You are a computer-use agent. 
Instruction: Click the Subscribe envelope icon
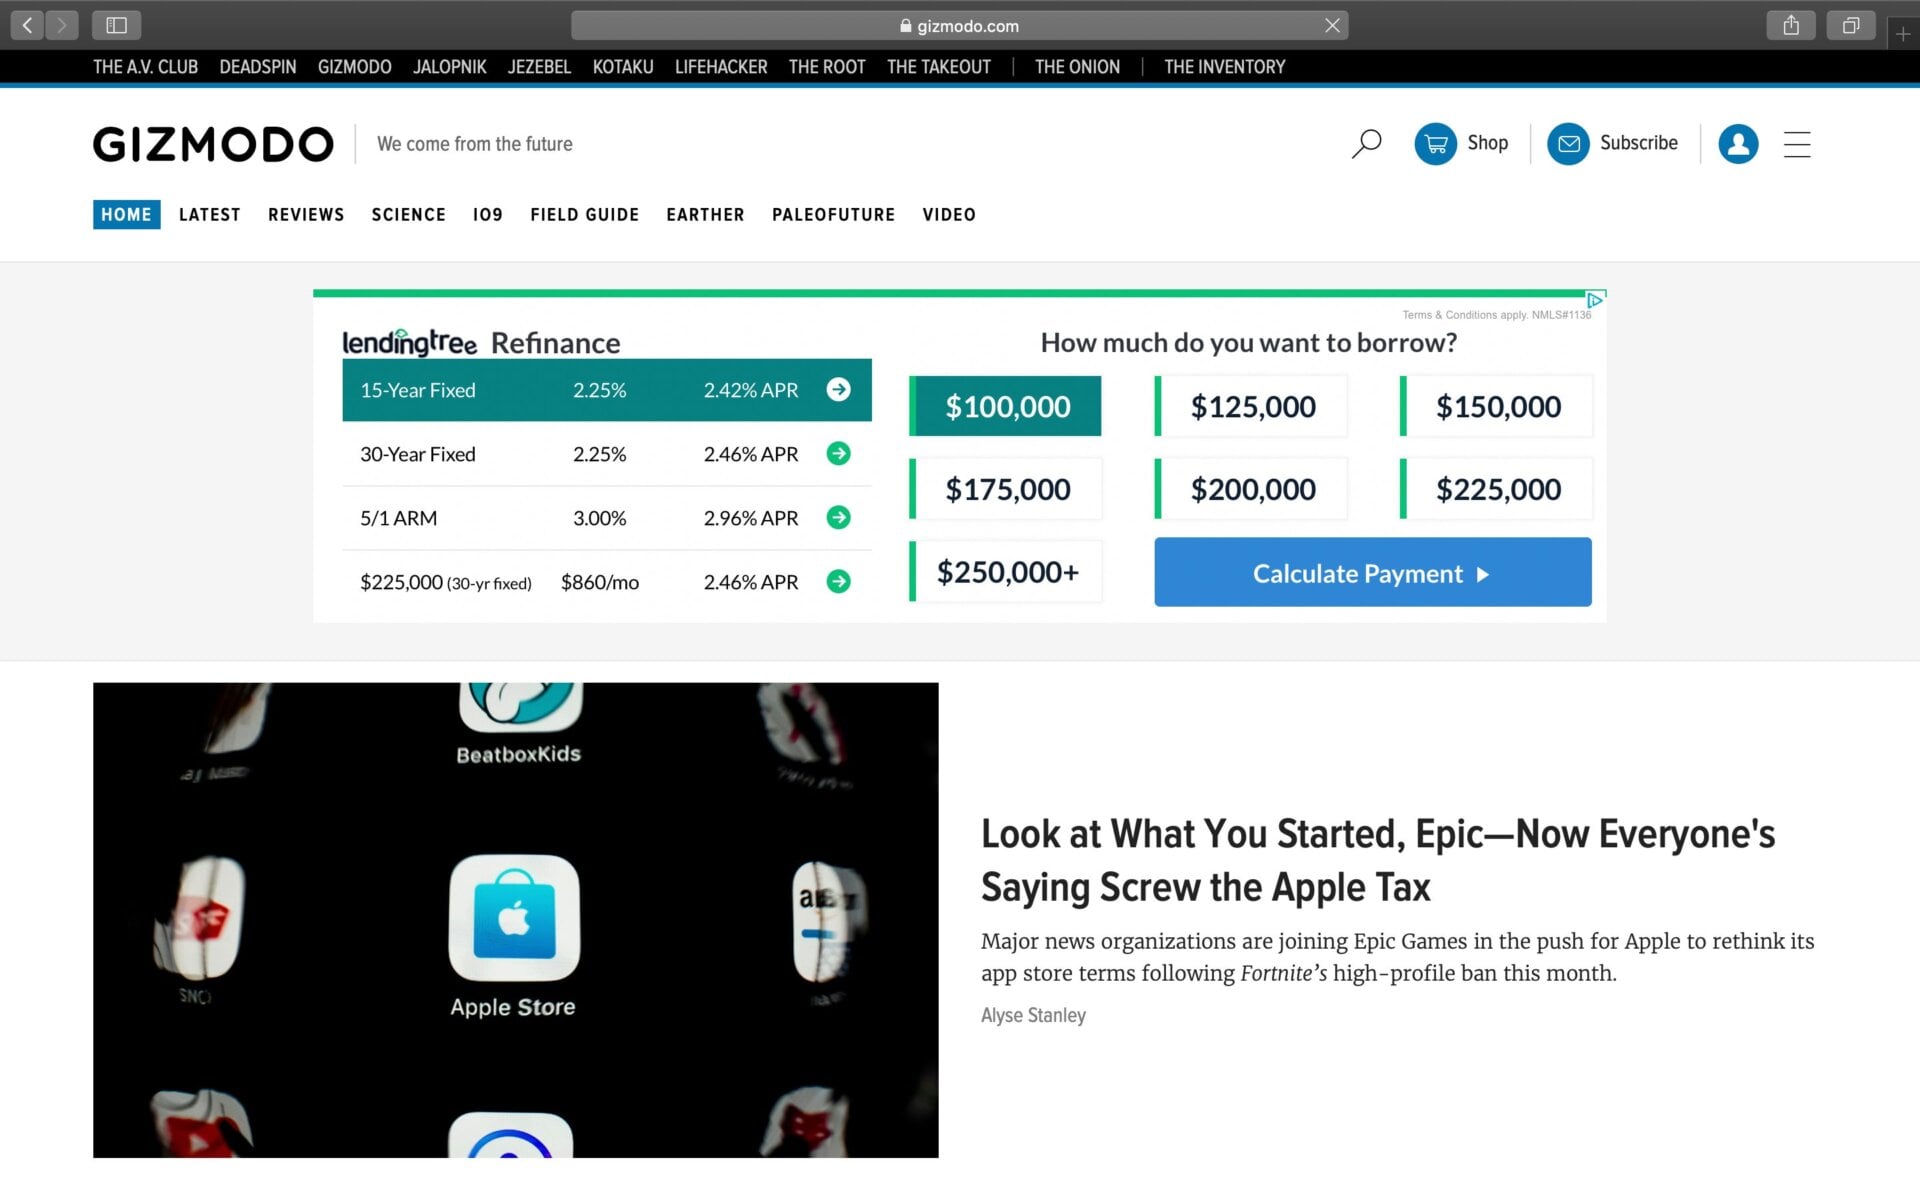[x=1568, y=143]
